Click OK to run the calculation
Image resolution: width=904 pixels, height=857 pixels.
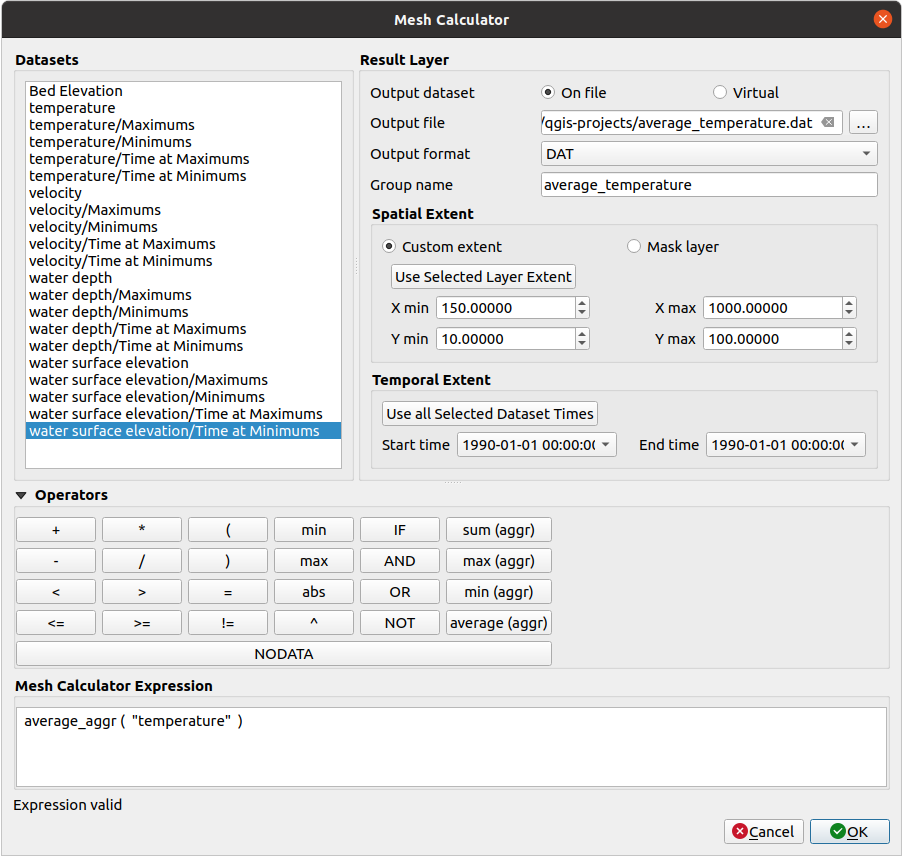coord(849,831)
